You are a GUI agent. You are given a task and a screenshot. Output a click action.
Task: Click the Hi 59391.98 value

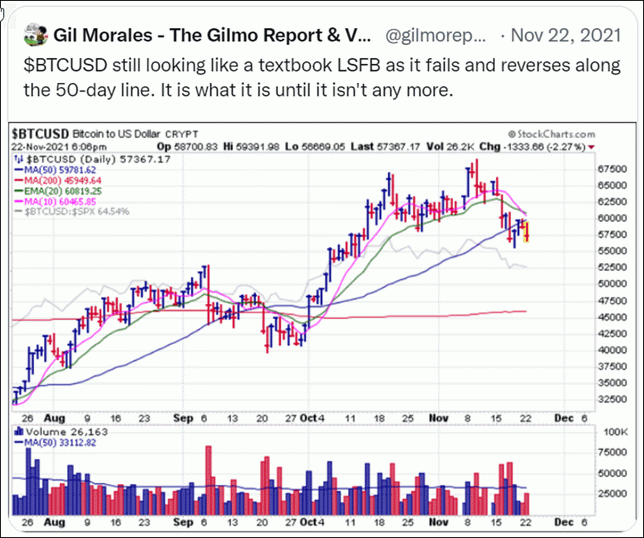[251, 147]
